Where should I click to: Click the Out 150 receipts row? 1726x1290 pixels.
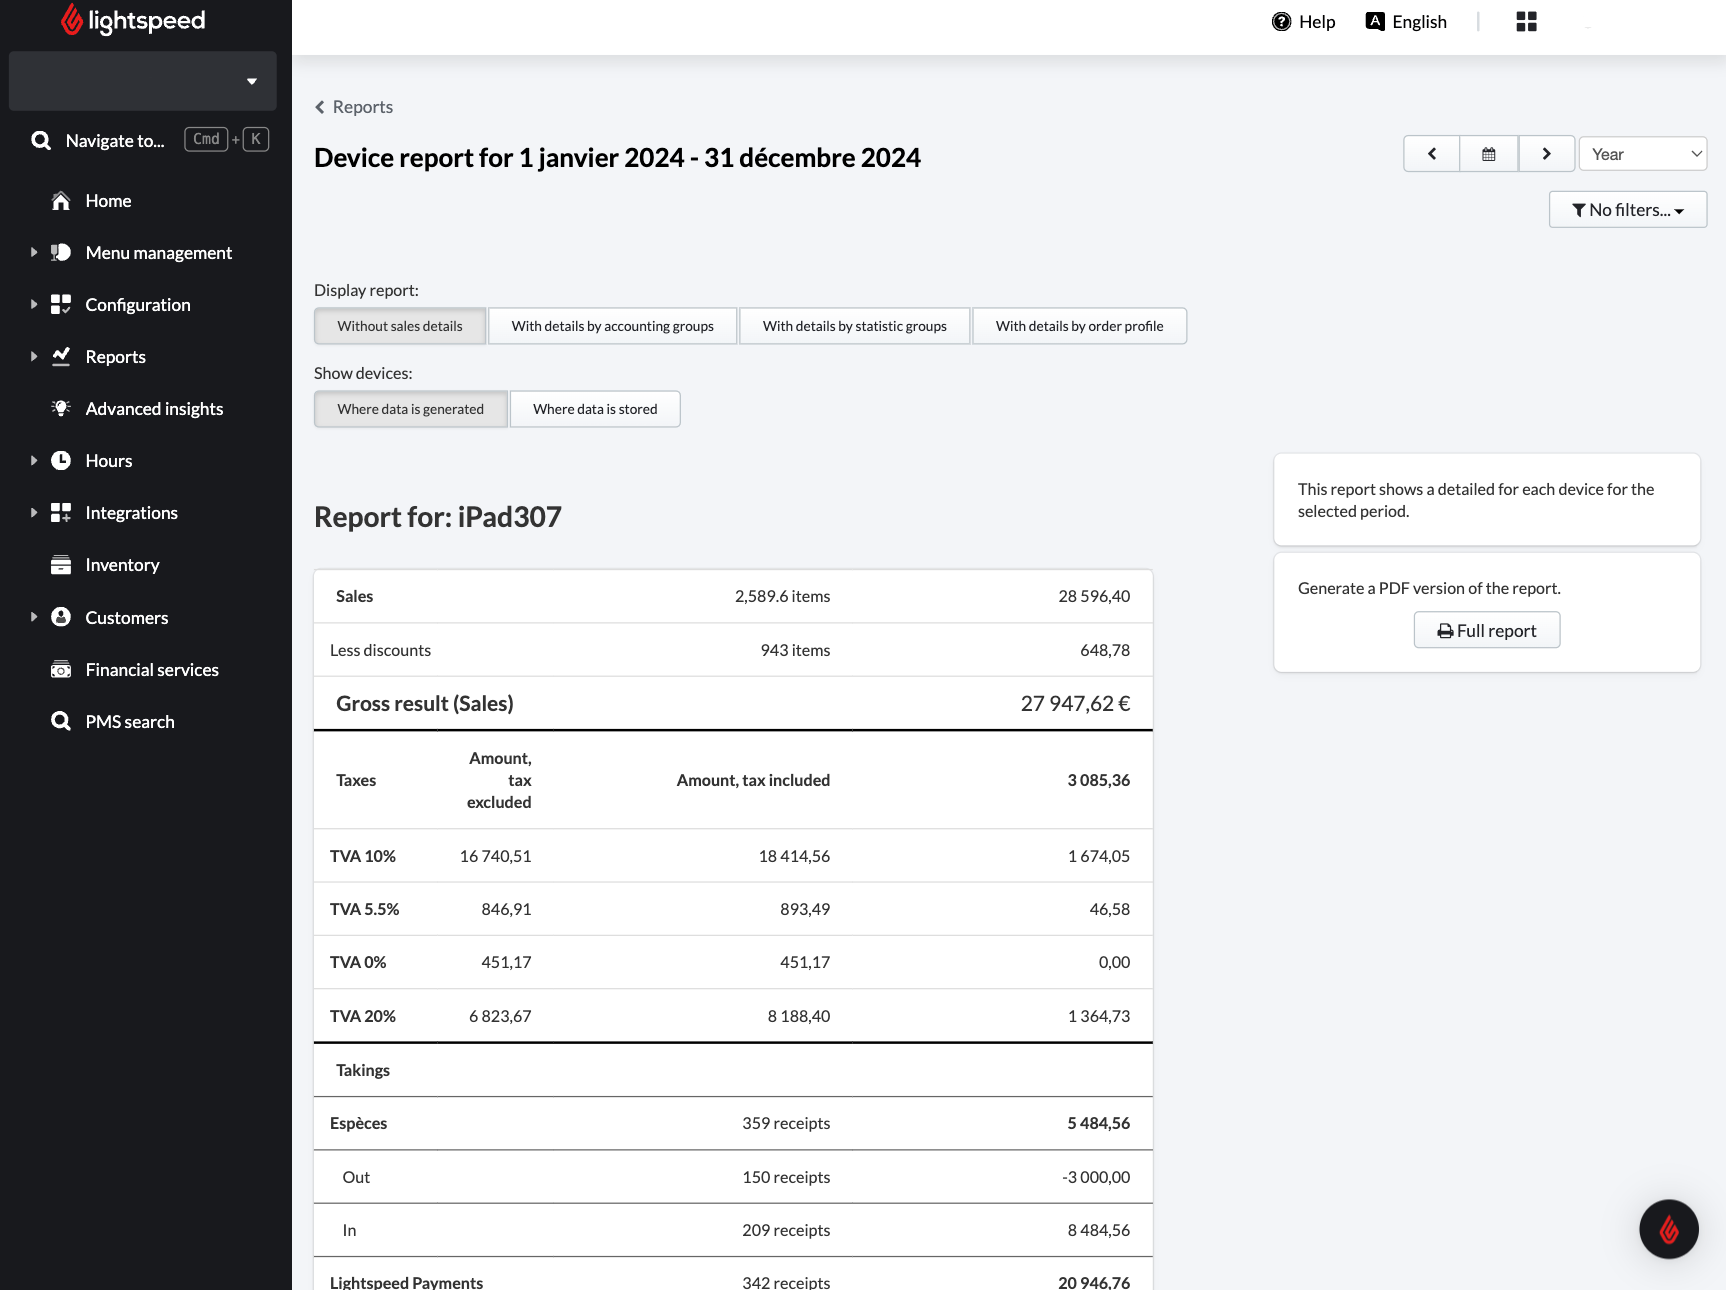click(733, 1177)
